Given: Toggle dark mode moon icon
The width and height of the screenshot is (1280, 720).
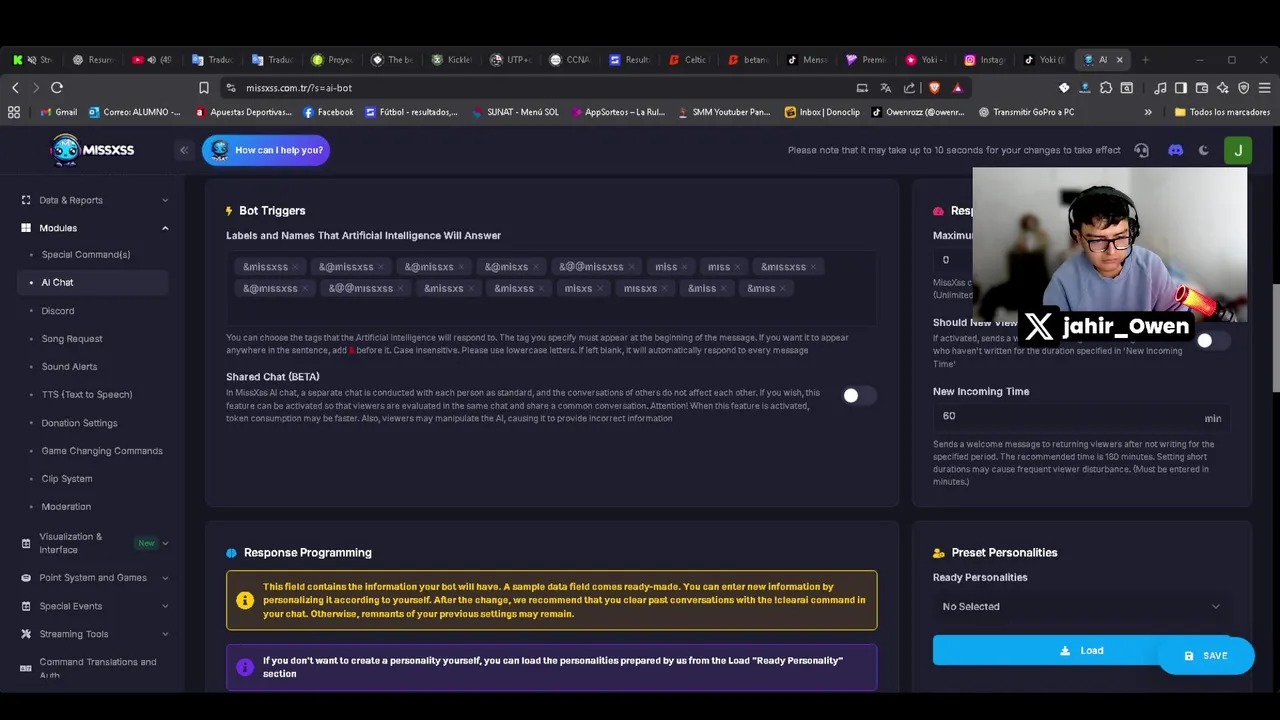Looking at the screenshot, I should coord(1204,150).
